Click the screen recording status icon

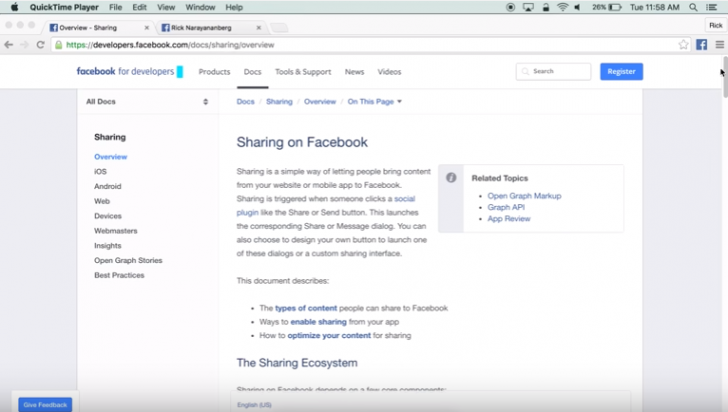(510, 7)
